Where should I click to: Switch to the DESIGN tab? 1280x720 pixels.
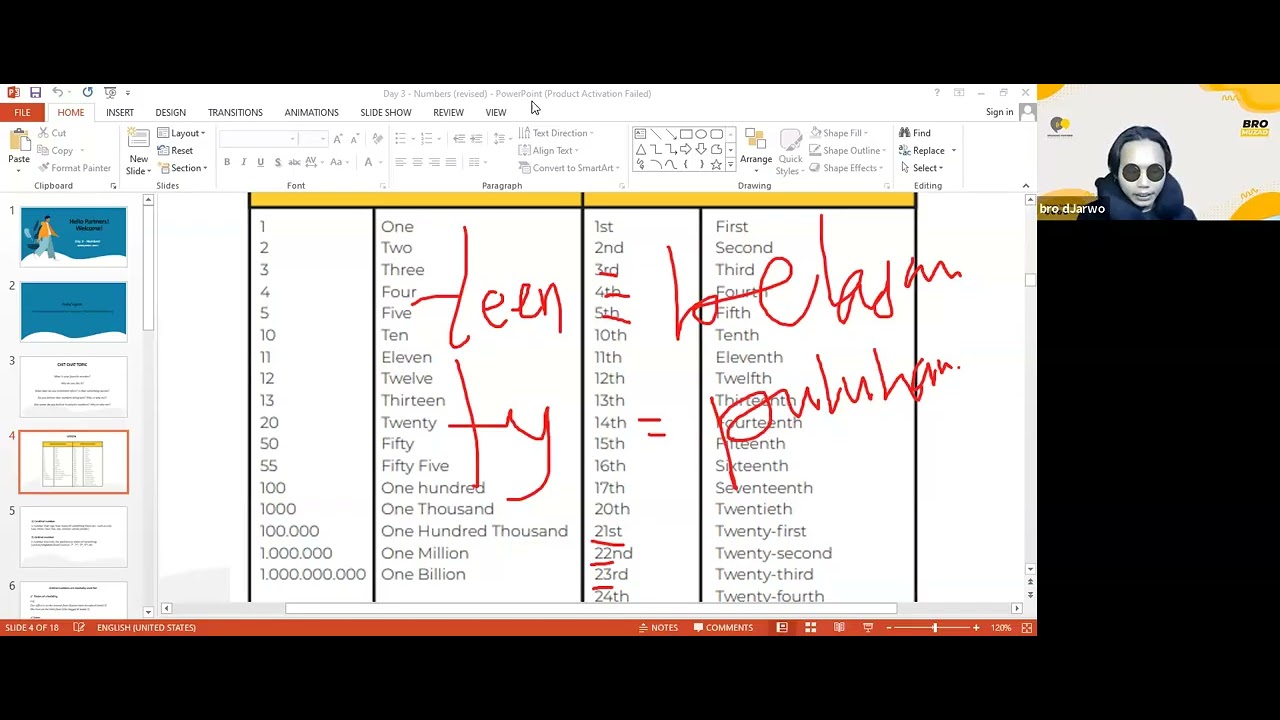pyautogui.click(x=170, y=113)
